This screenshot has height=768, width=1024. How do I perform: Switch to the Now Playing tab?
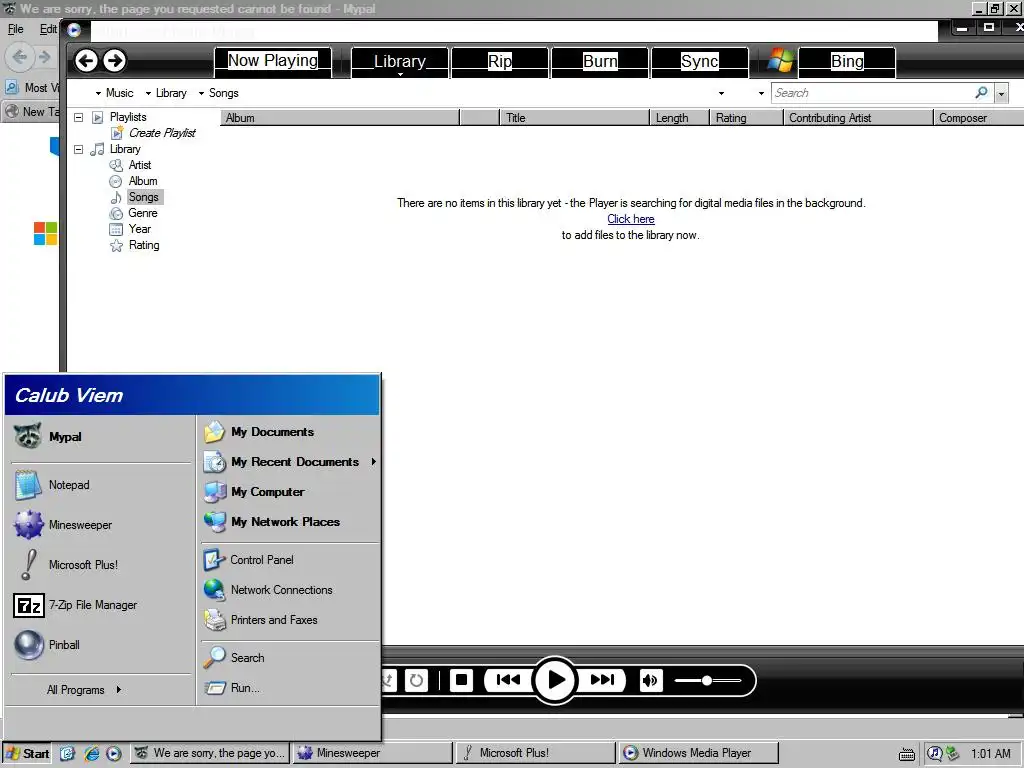point(273,61)
